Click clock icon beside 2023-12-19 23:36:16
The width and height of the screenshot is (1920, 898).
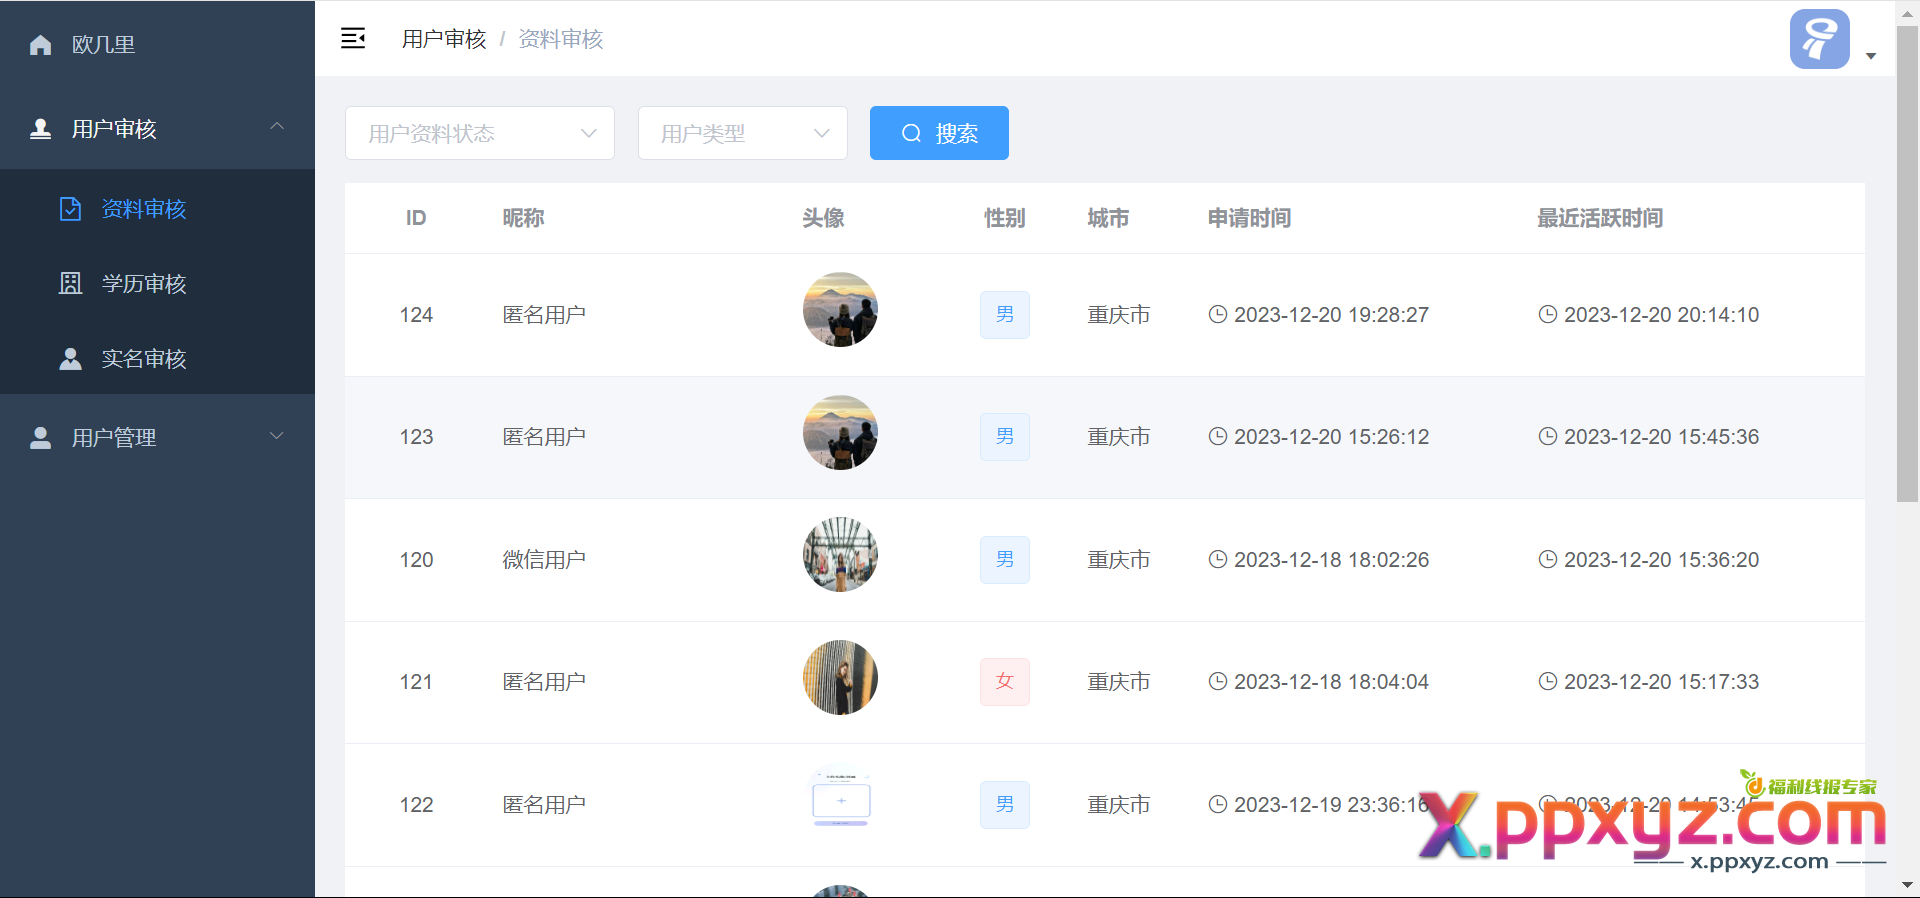(x=1217, y=804)
